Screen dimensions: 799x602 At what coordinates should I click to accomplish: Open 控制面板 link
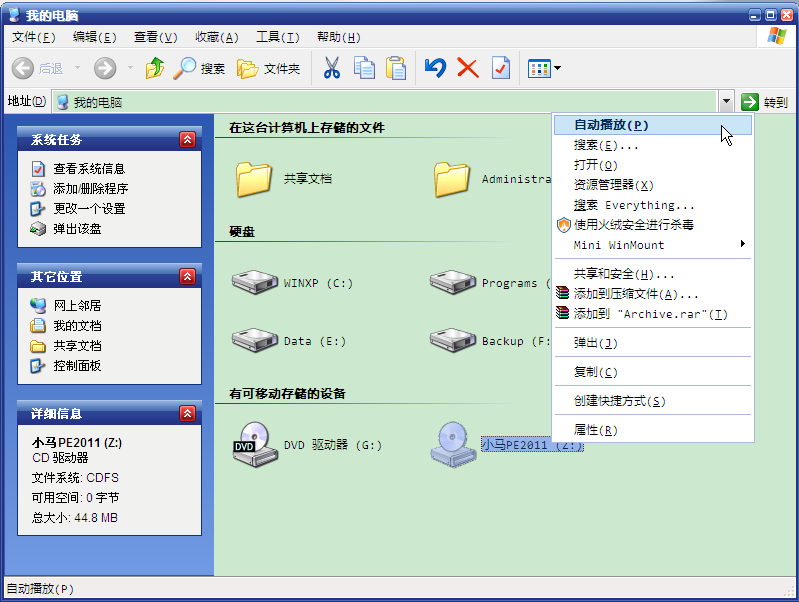coord(77,365)
